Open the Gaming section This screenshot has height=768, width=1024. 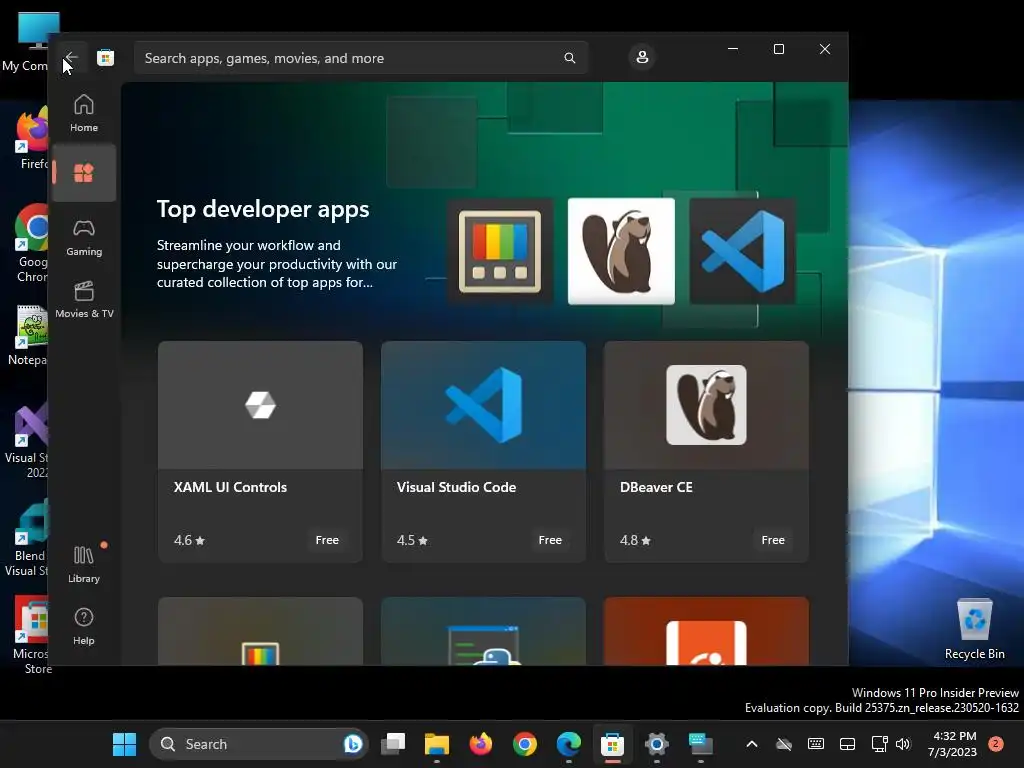pyautogui.click(x=84, y=237)
